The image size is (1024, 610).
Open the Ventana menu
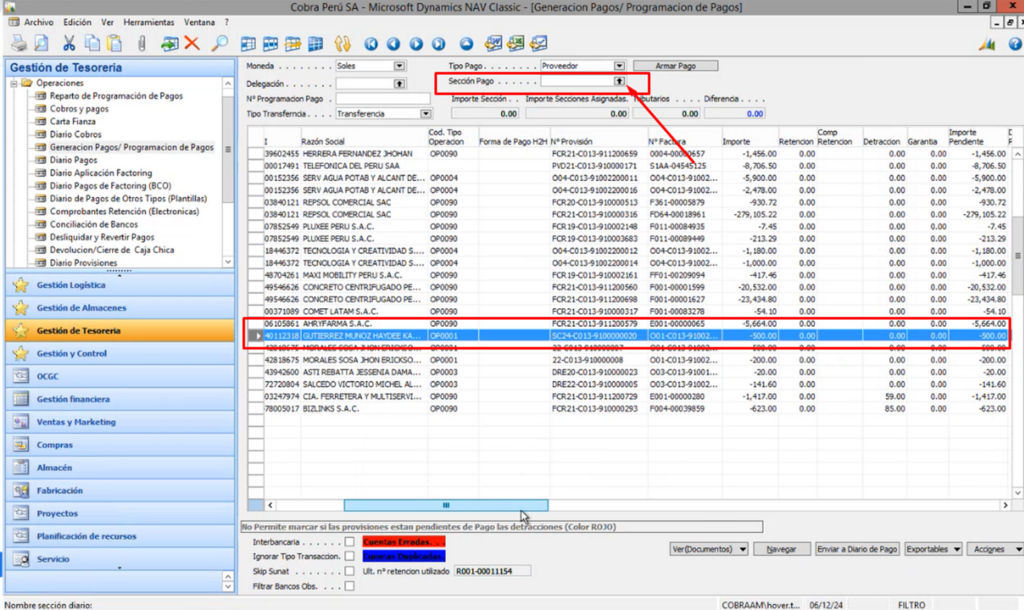199,22
